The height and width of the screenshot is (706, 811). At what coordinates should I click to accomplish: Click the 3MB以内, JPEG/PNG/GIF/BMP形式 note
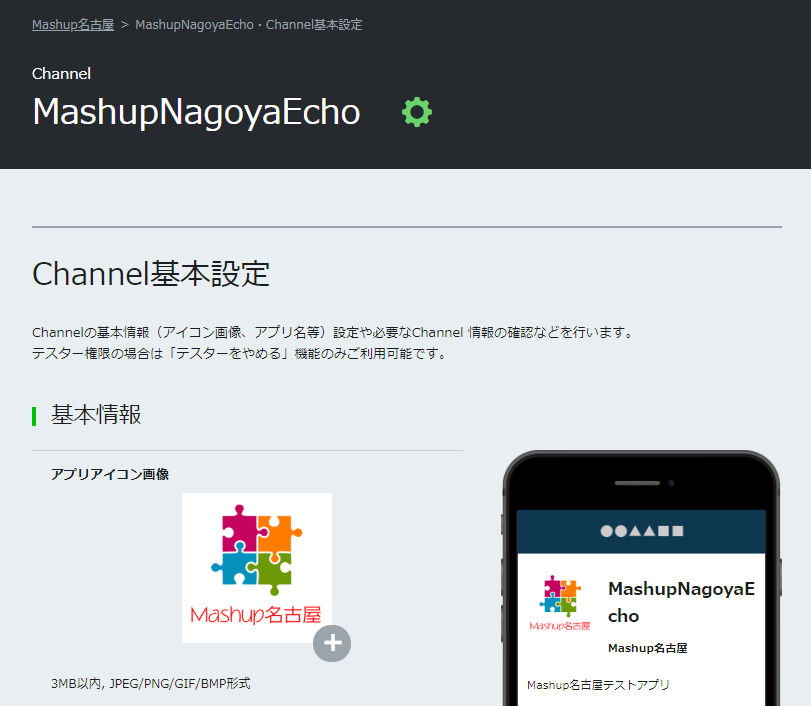[x=151, y=684]
